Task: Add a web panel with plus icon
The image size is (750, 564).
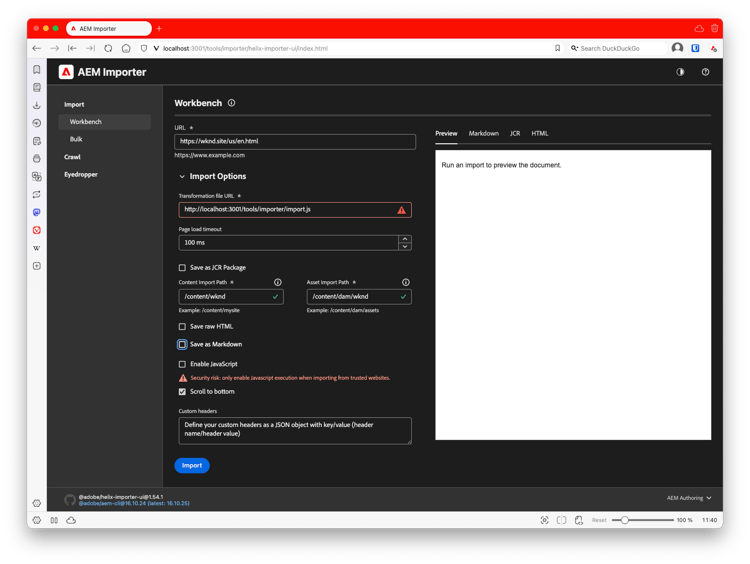Action: (37, 266)
